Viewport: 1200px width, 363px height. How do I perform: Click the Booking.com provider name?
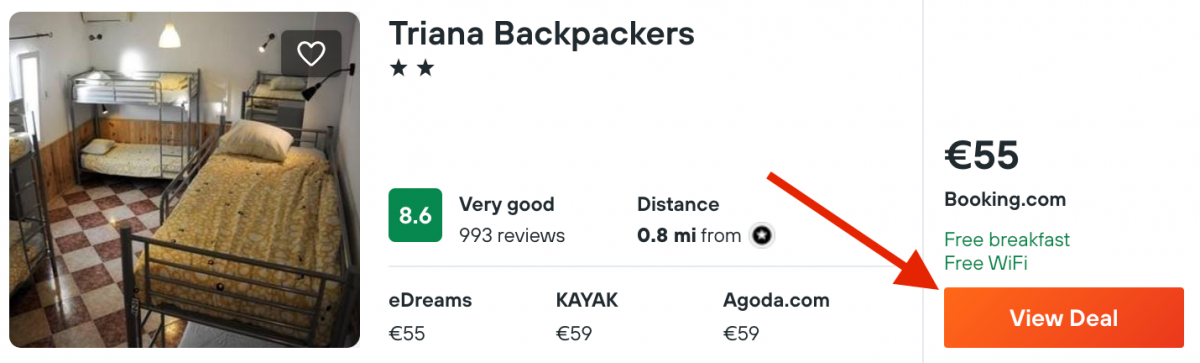coord(1005,200)
